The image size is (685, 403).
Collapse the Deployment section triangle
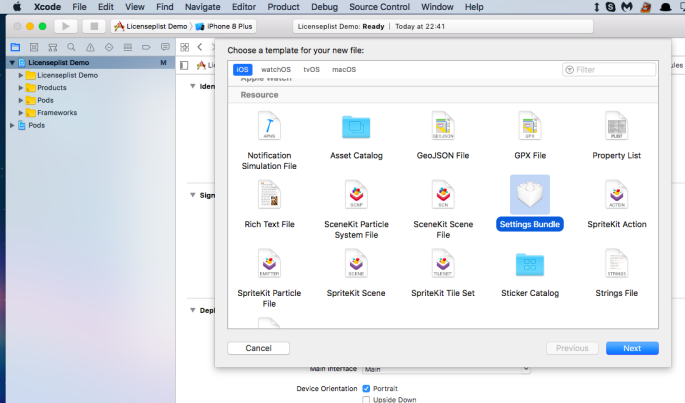193,310
